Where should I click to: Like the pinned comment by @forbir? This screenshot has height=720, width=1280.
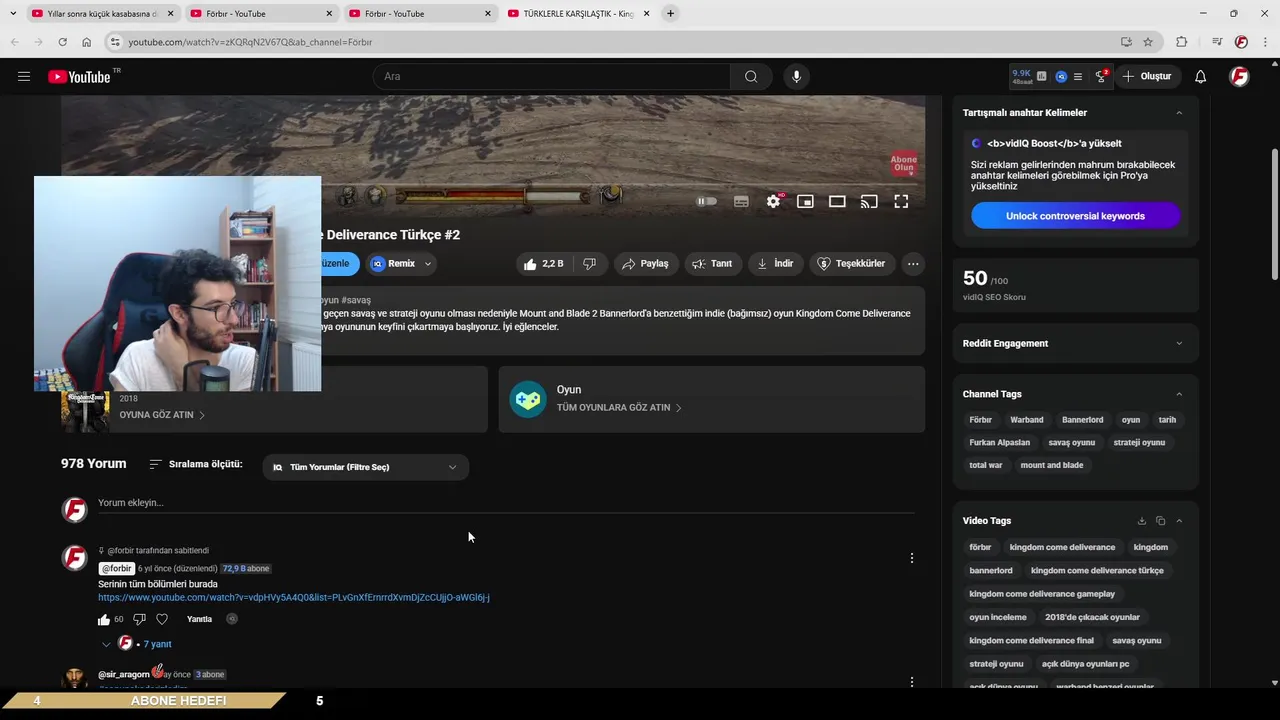[x=104, y=619]
